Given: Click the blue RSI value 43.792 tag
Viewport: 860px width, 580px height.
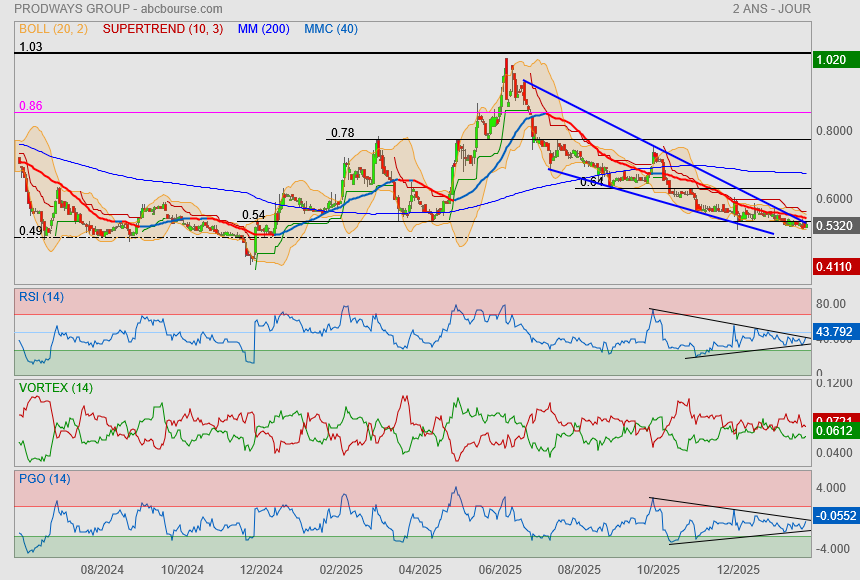Looking at the screenshot, I should coord(833,331).
